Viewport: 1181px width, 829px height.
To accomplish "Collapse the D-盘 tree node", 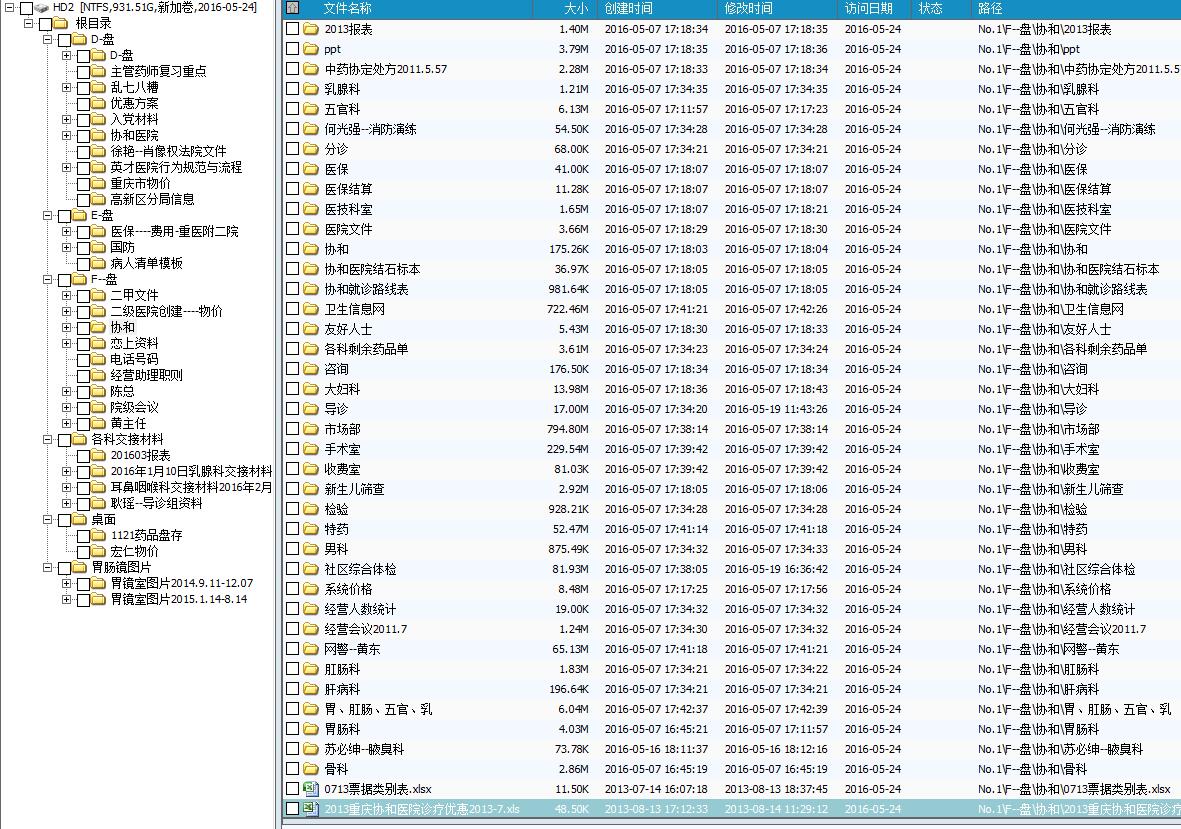I will pyautogui.click(x=47, y=39).
